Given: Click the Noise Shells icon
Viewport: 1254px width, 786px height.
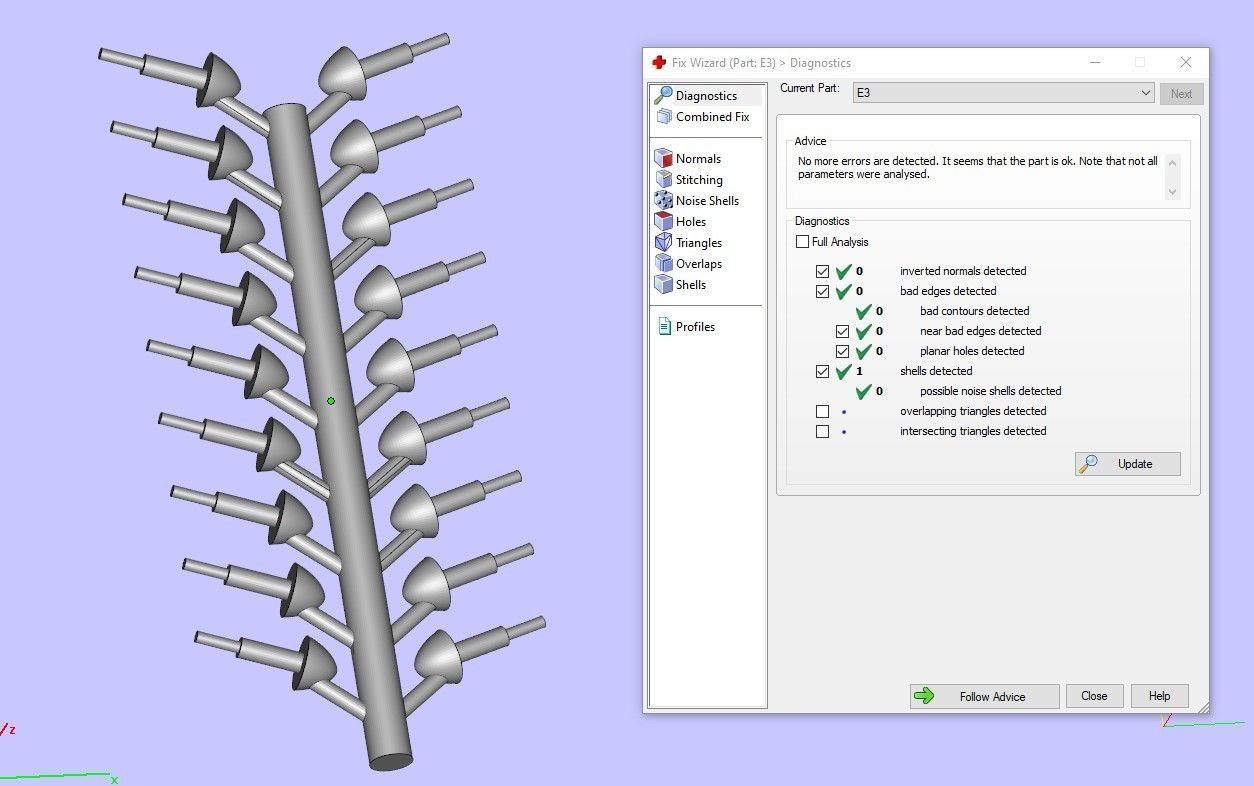Looking at the screenshot, I should pyautogui.click(x=663, y=200).
